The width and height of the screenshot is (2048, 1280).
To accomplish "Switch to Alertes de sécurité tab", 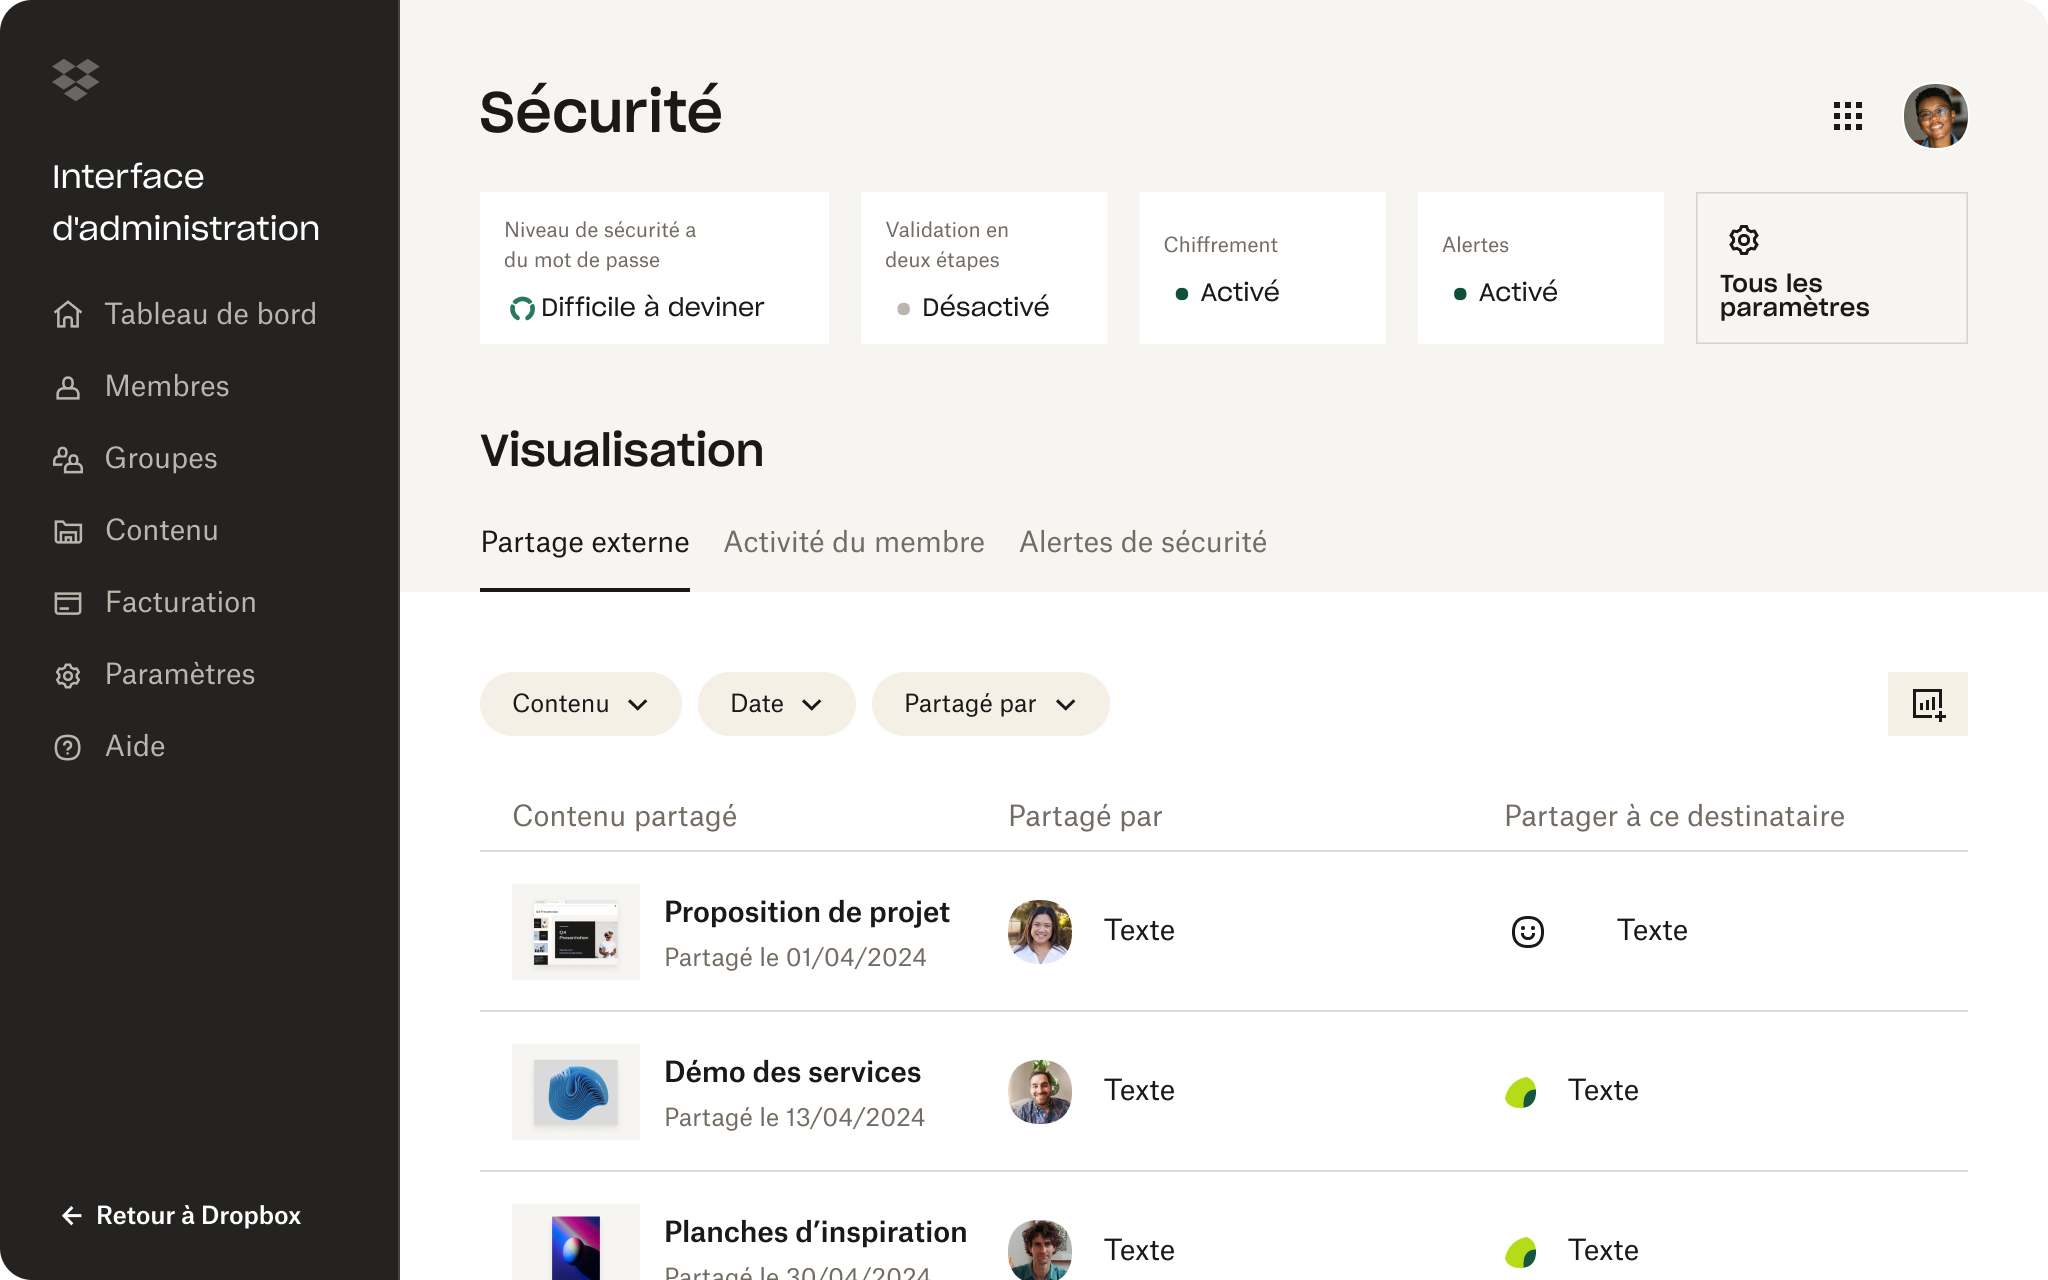I will pos(1143,542).
